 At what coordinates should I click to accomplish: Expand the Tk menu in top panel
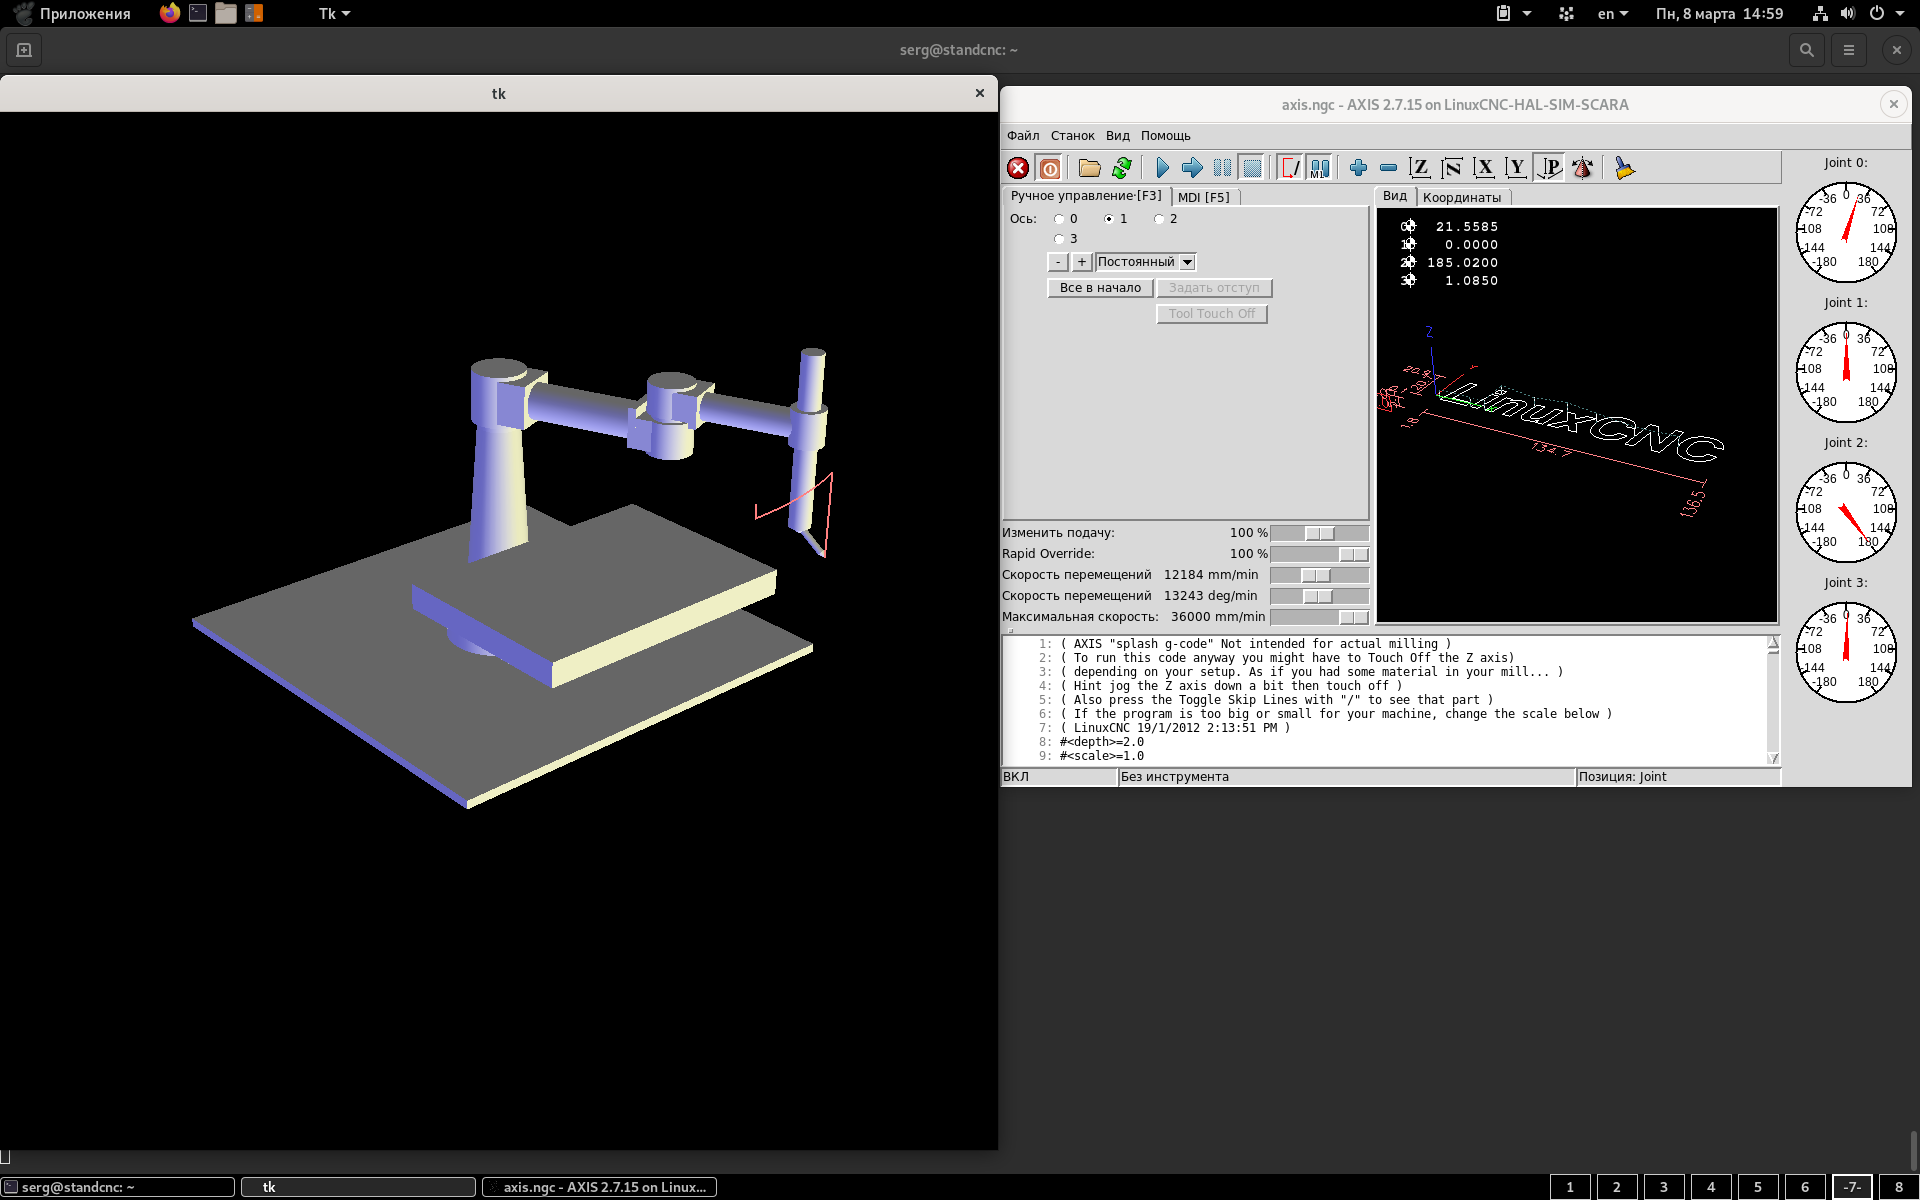click(x=334, y=14)
